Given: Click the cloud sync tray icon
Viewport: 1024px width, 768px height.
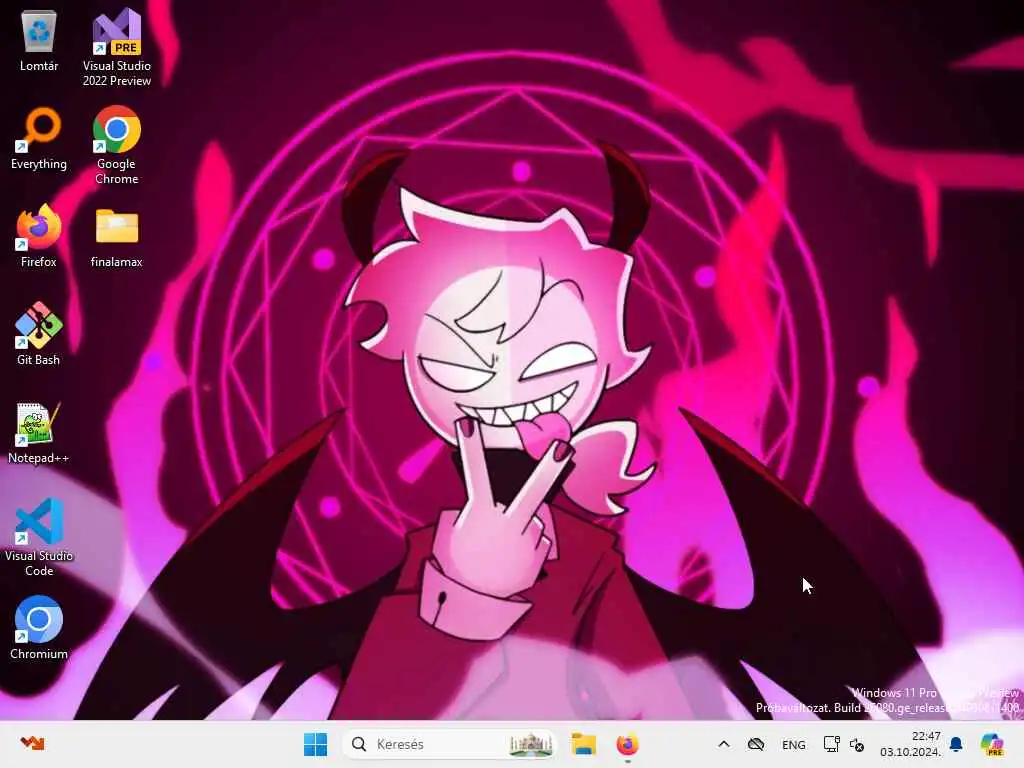Looking at the screenshot, I should (x=756, y=744).
